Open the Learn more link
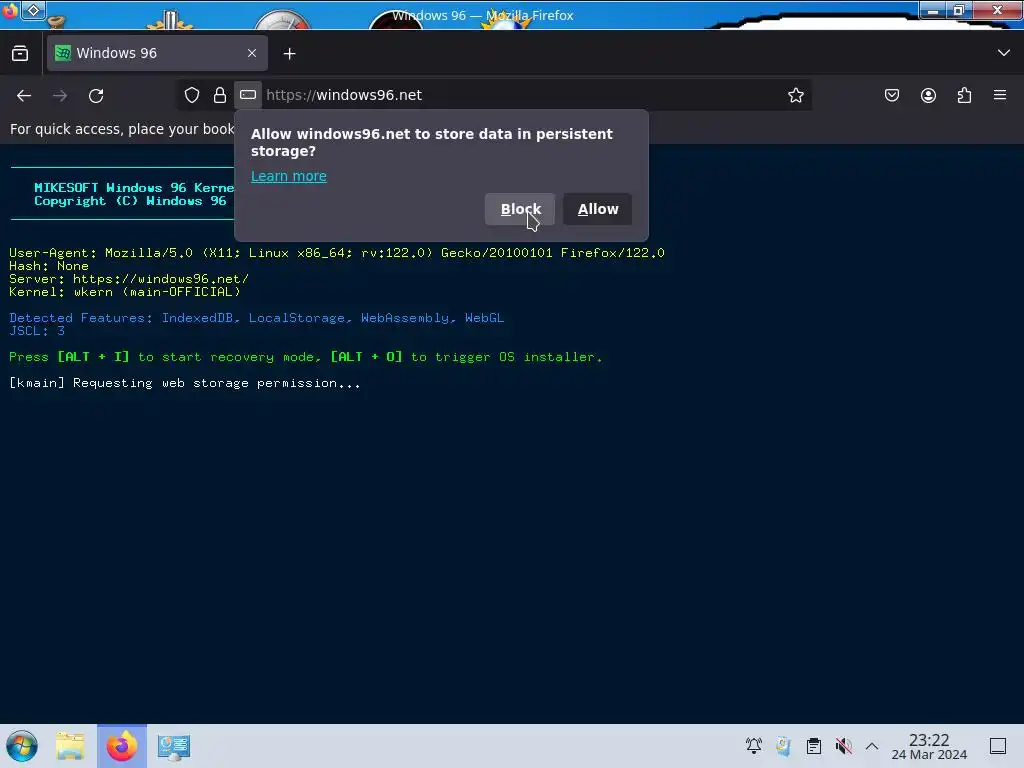 (x=289, y=176)
